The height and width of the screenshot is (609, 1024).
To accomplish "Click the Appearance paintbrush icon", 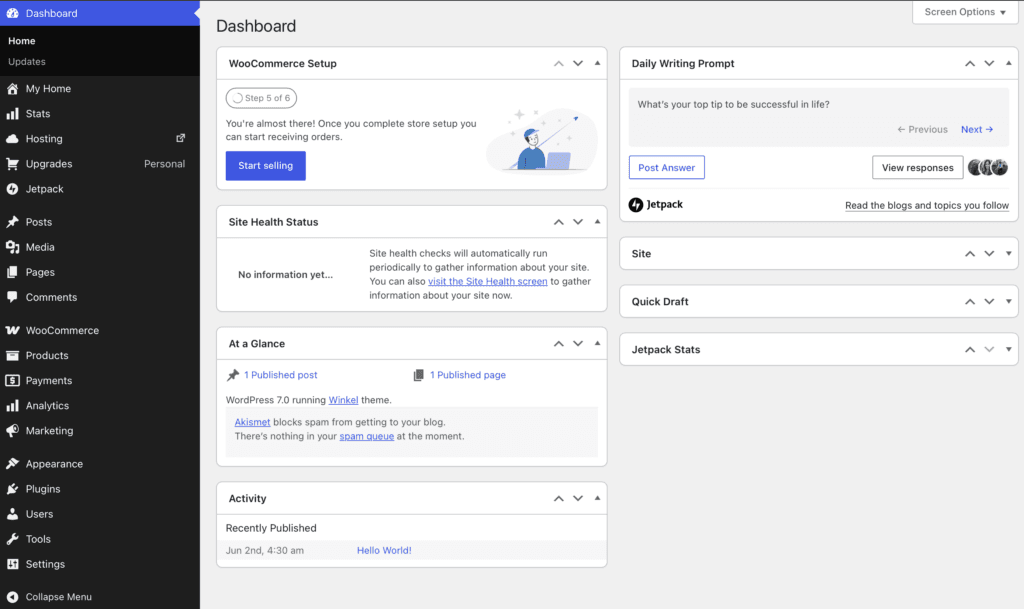I will pos(12,464).
